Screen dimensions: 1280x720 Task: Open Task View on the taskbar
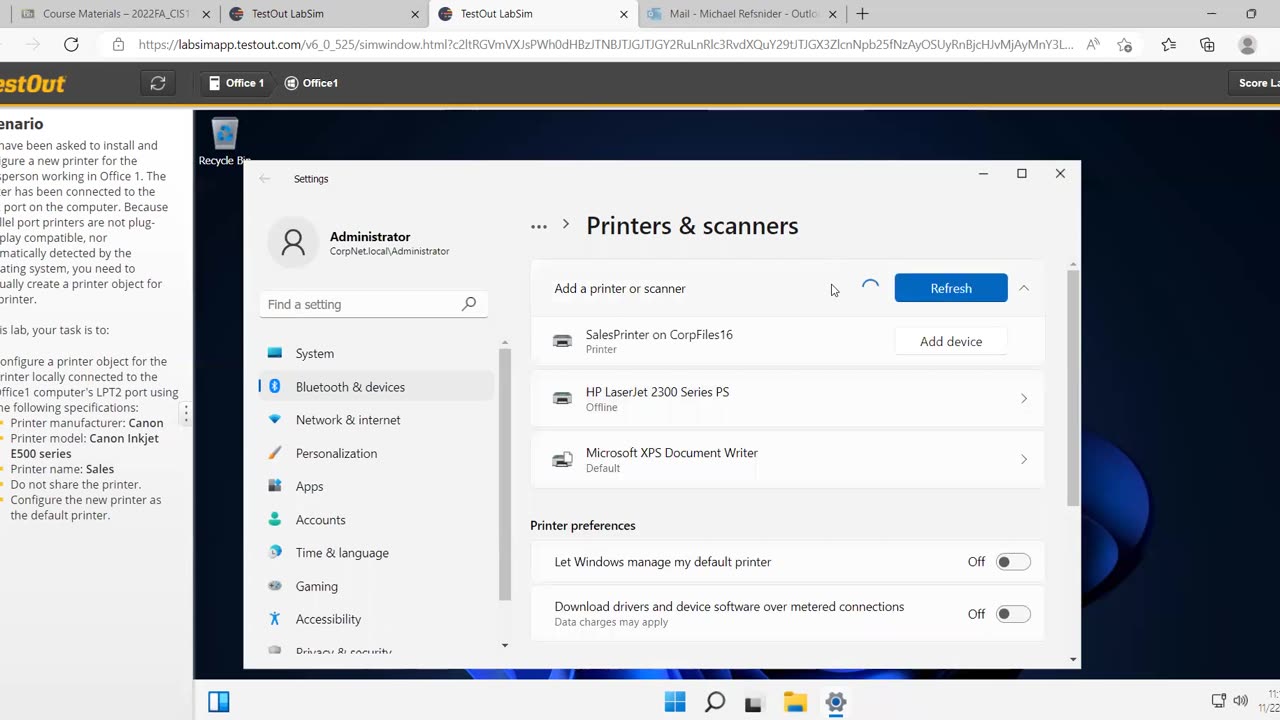(754, 702)
